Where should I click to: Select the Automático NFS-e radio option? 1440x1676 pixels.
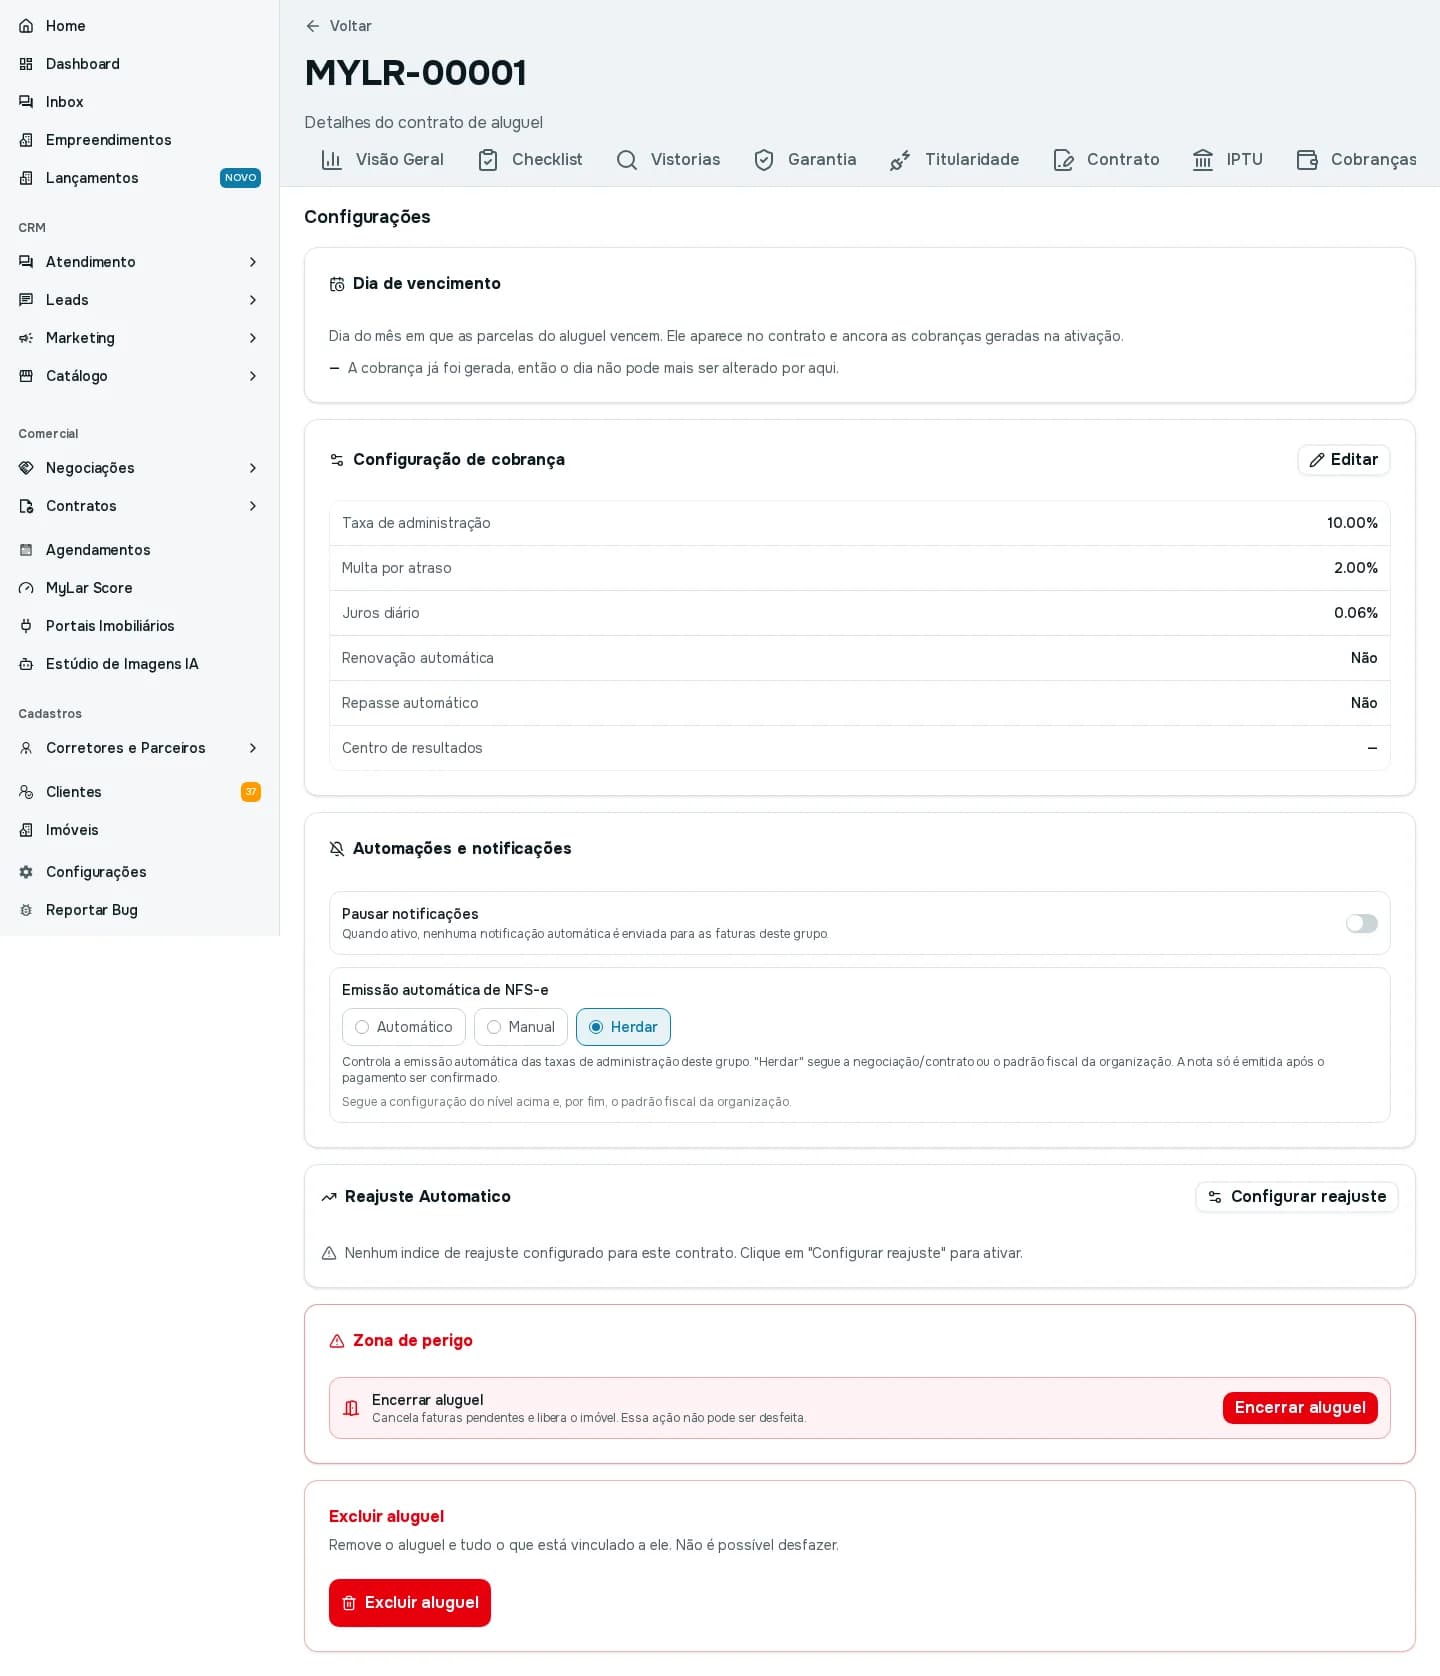coord(404,1027)
